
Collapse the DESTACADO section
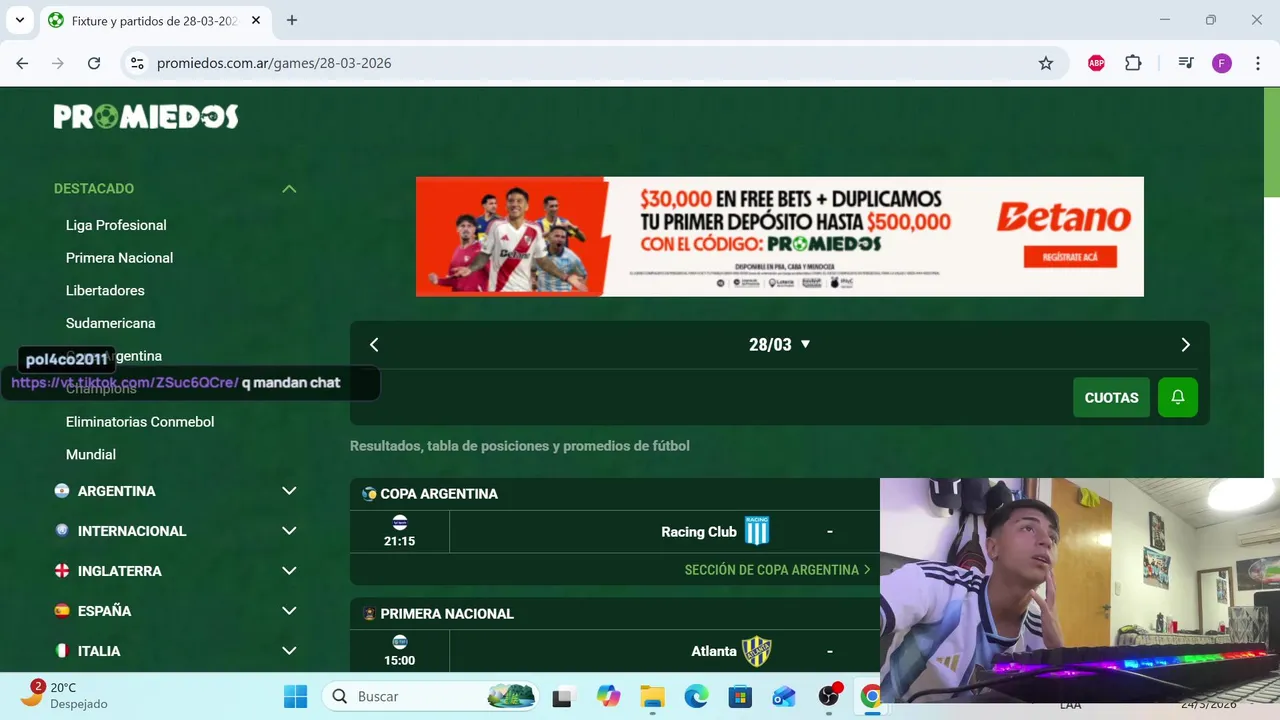(x=289, y=189)
